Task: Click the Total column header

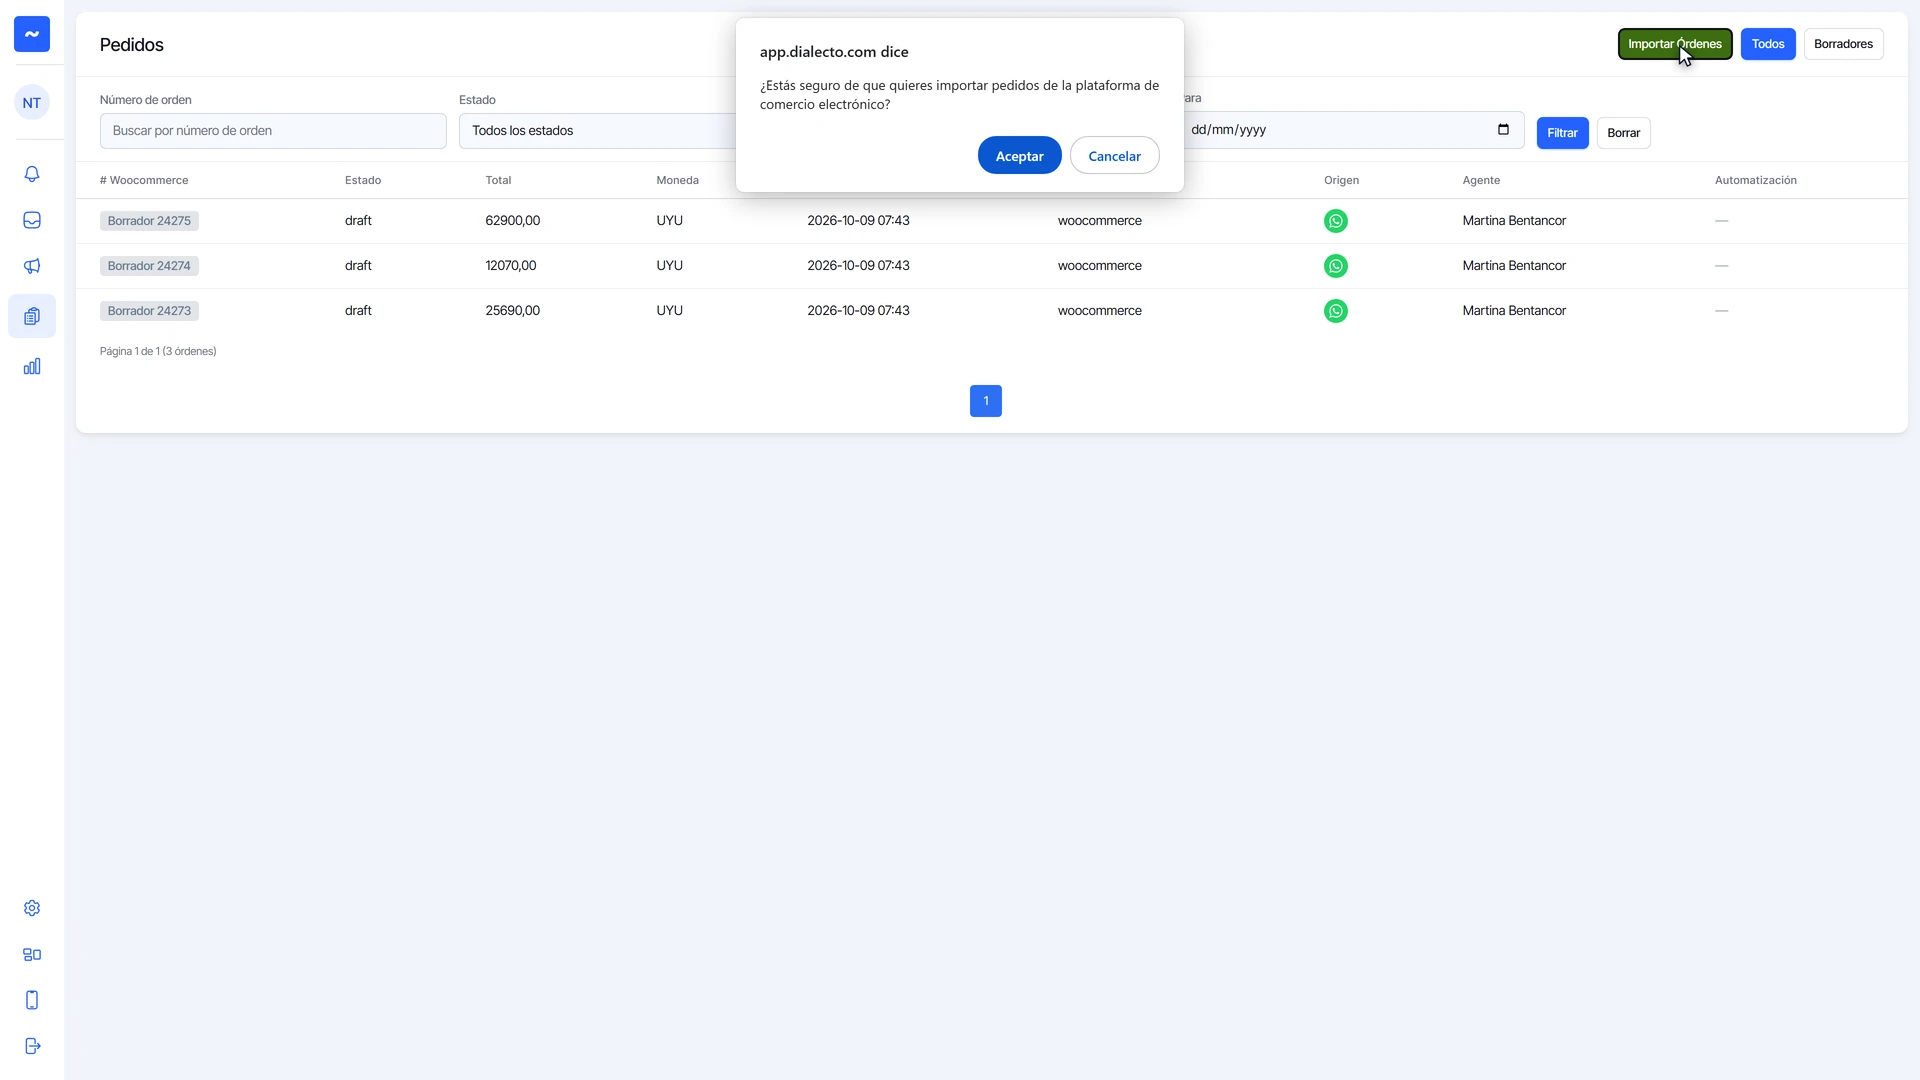Action: [498, 181]
